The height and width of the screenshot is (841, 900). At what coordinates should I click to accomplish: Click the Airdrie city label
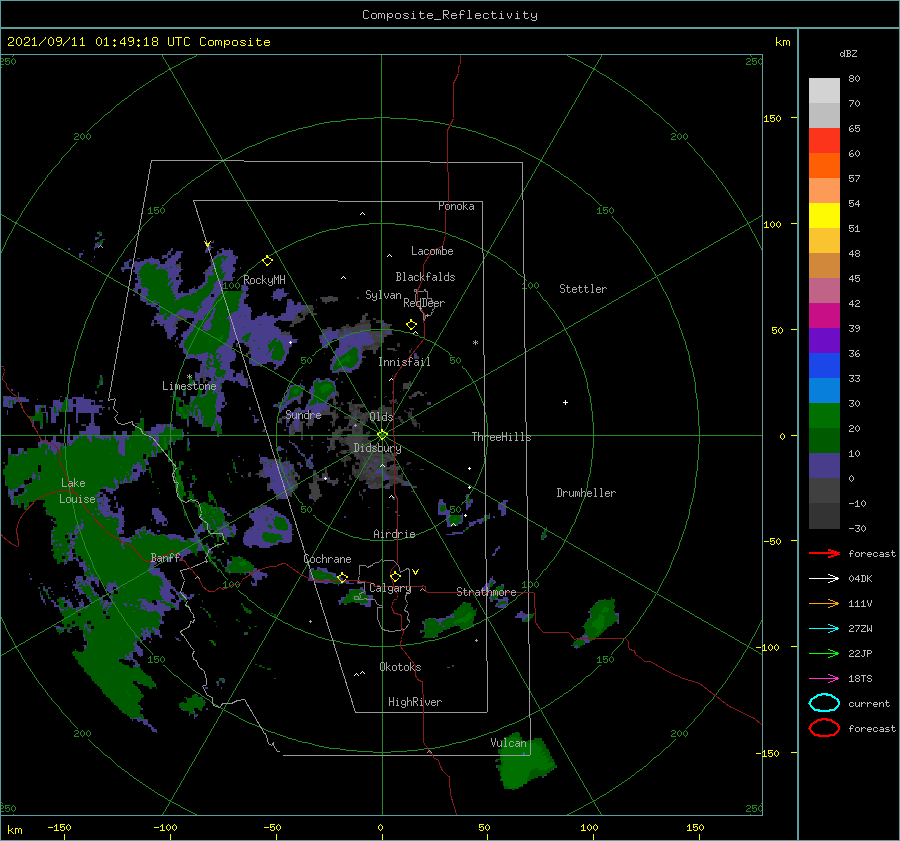click(x=394, y=534)
